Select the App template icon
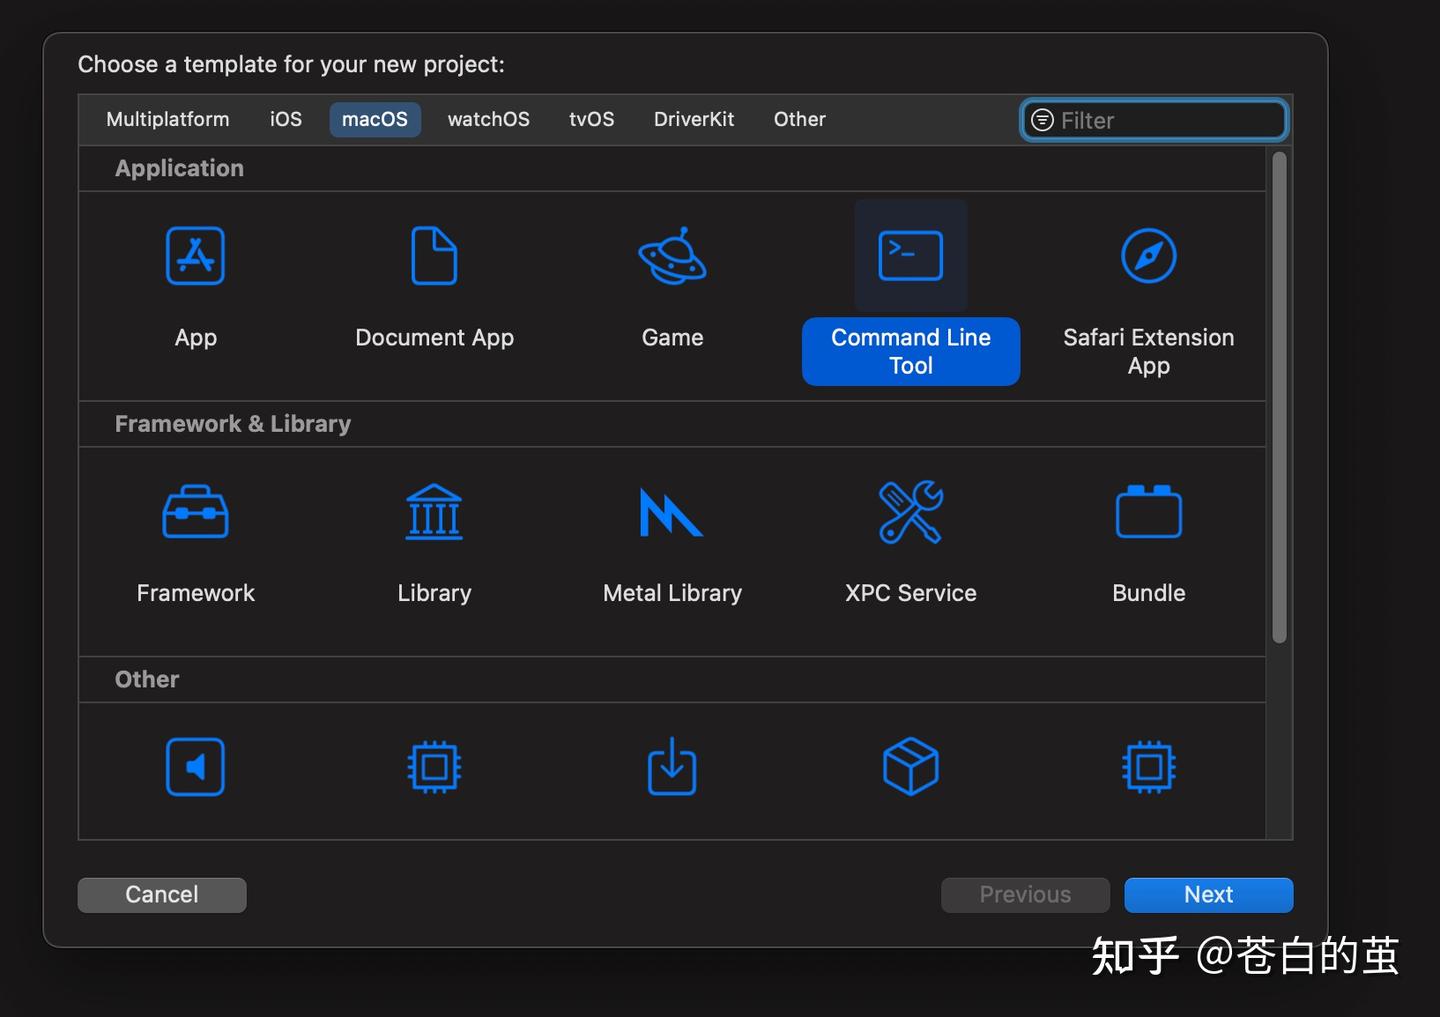Image resolution: width=1440 pixels, height=1017 pixels. (195, 256)
